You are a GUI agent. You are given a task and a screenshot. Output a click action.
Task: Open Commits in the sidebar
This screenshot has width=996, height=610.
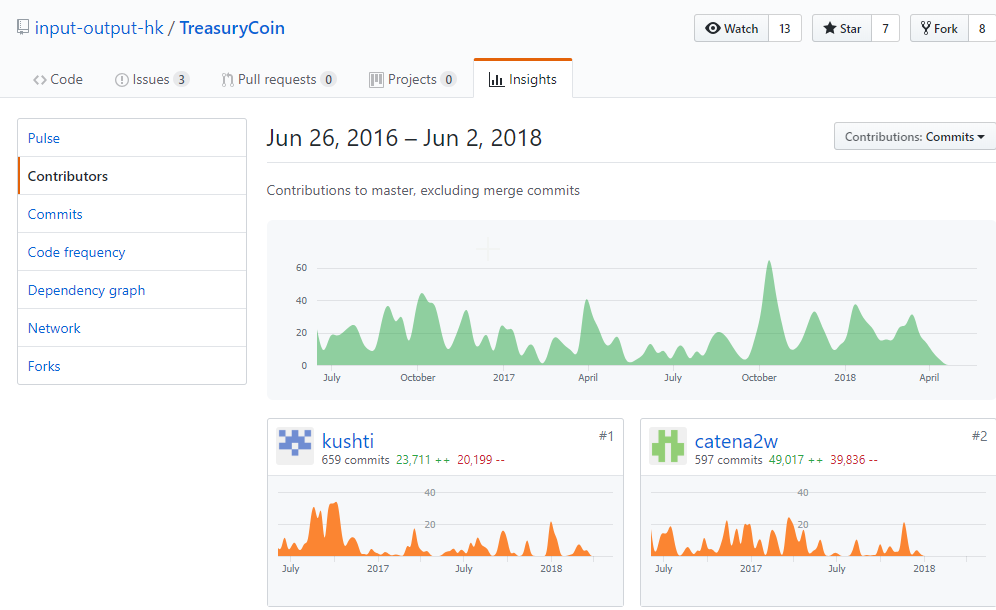click(132, 214)
